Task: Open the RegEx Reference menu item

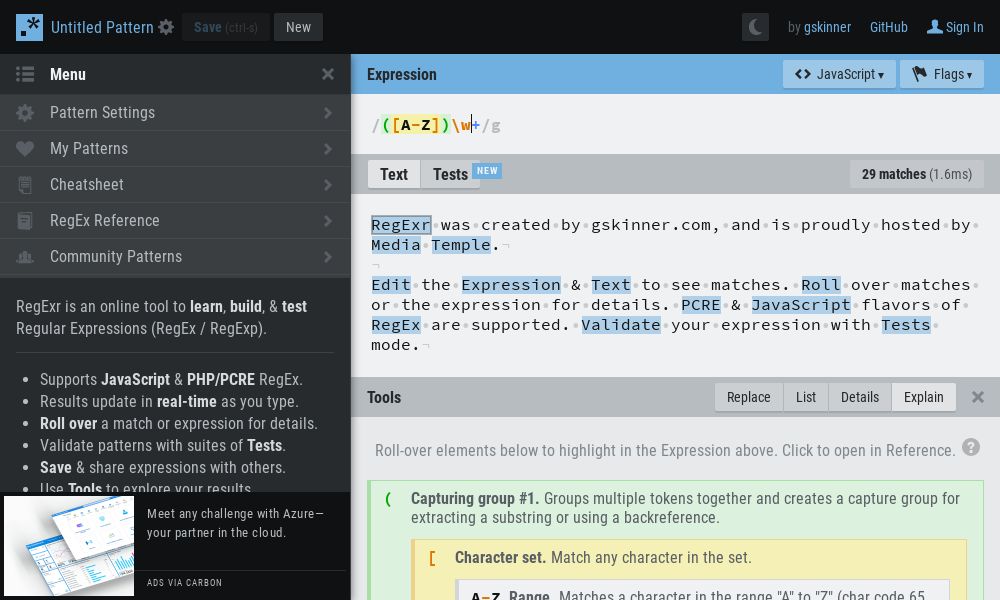Action: pyautogui.click(x=175, y=221)
